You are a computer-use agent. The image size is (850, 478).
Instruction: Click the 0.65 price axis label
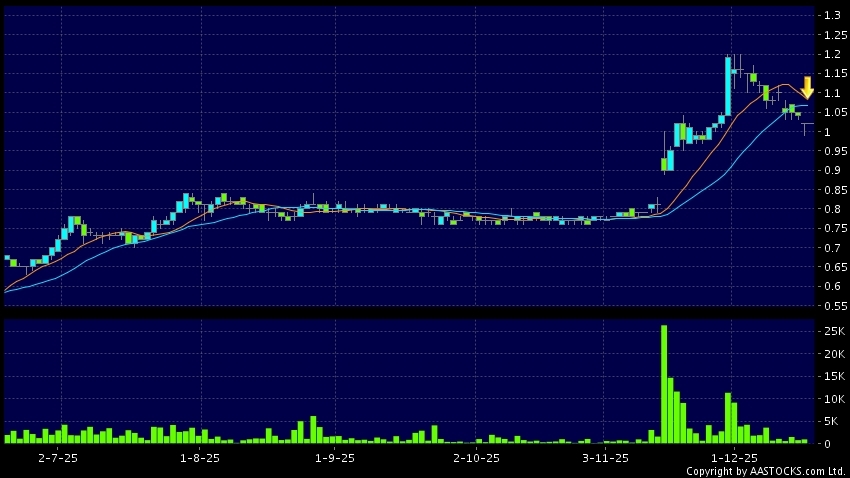832,267
